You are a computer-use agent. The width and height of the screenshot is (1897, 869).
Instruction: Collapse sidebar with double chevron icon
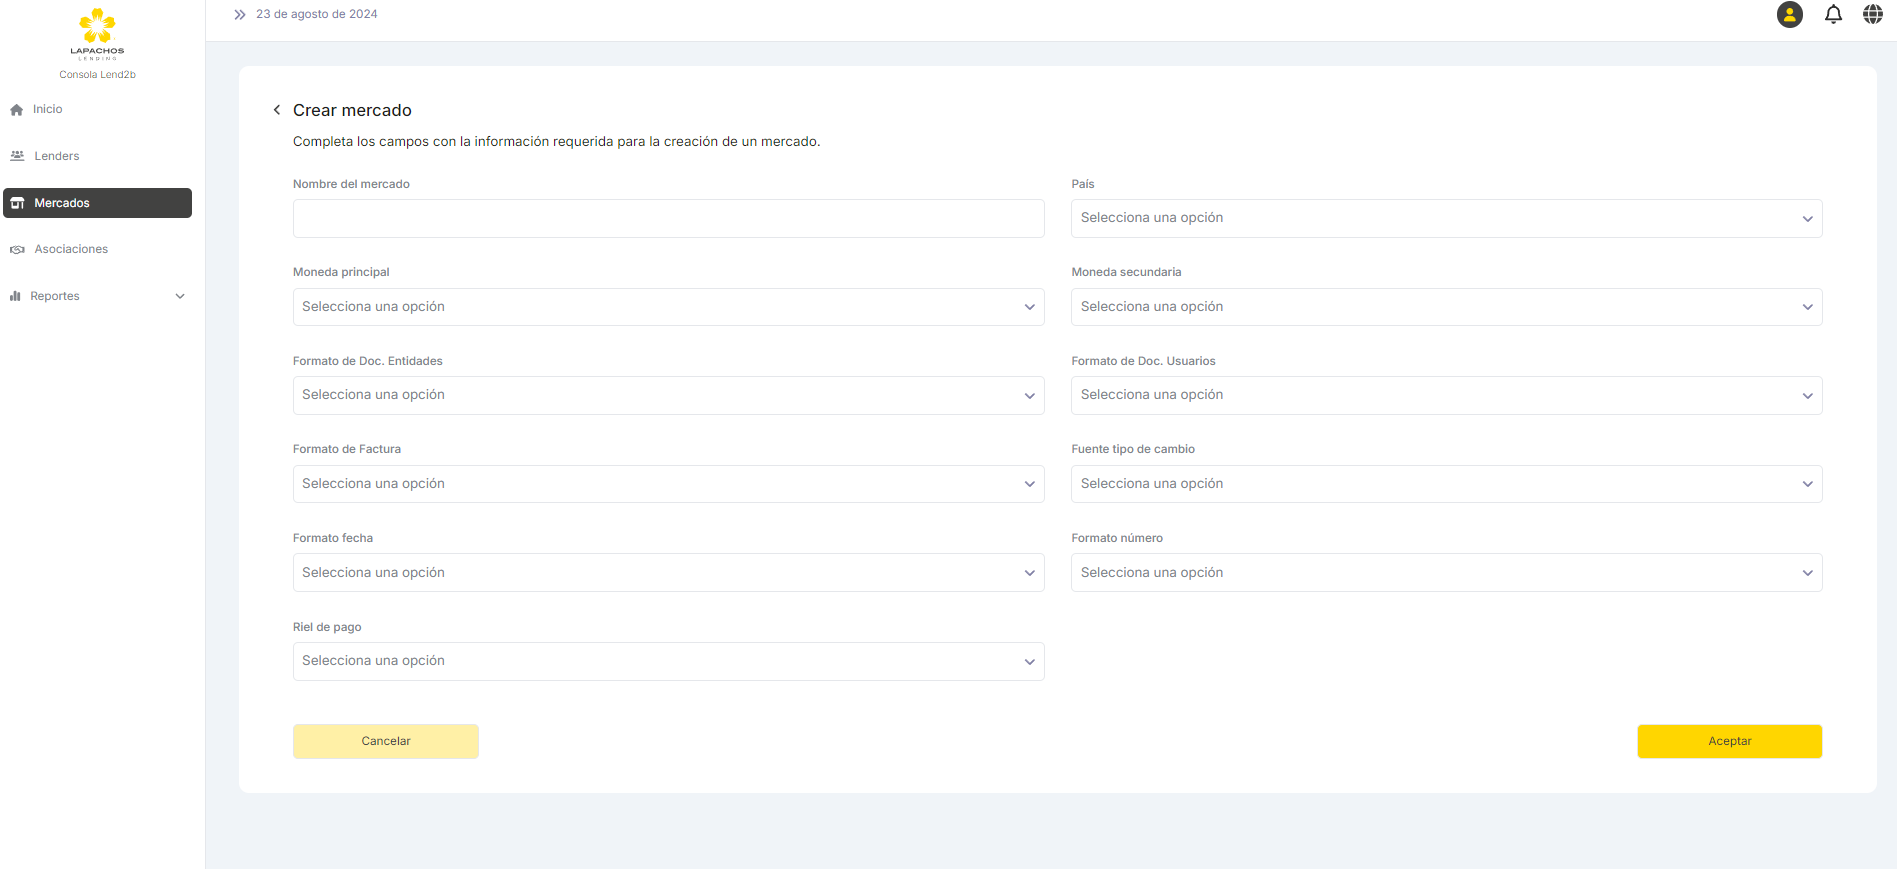240,15
